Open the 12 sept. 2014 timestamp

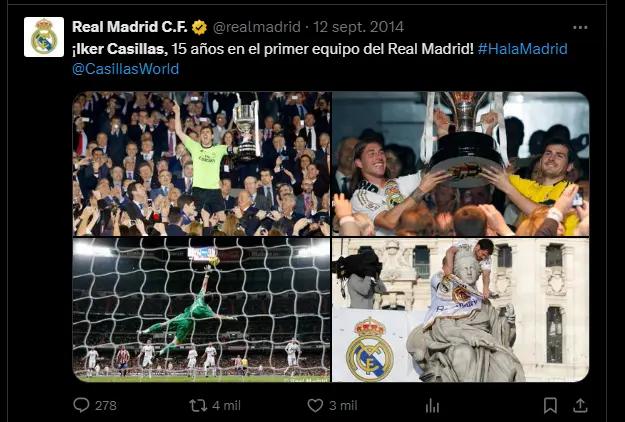pos(358,27)
